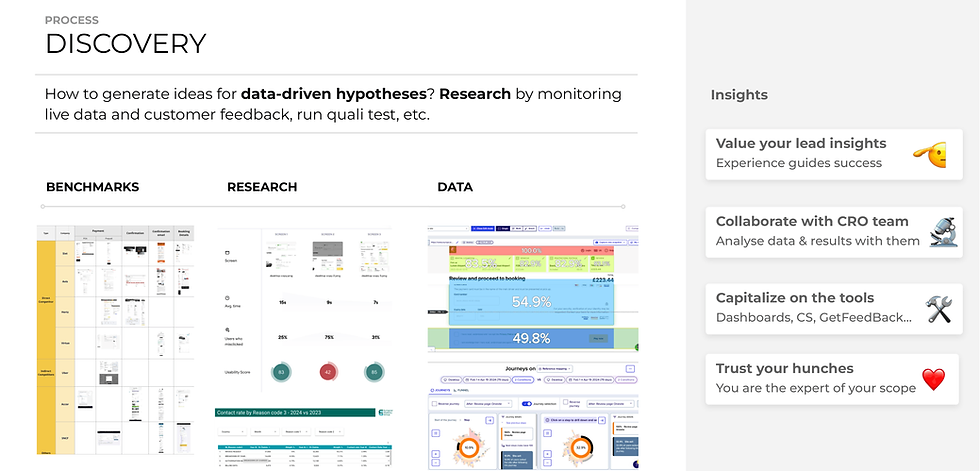Open the Capitalize on the tools card
This screenshot has width=980, height=471.
834,309
